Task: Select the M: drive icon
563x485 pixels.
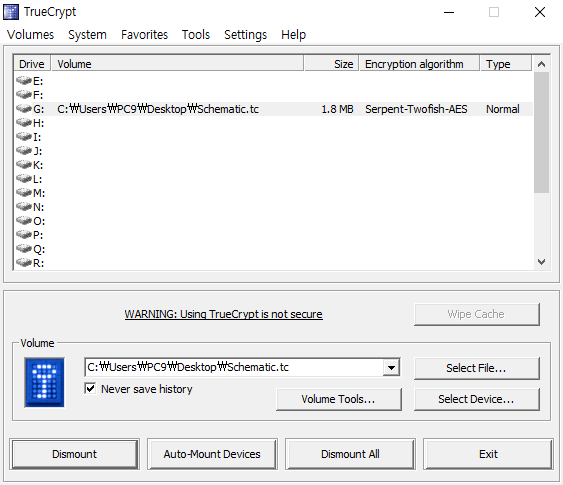Action: point(24,192)
